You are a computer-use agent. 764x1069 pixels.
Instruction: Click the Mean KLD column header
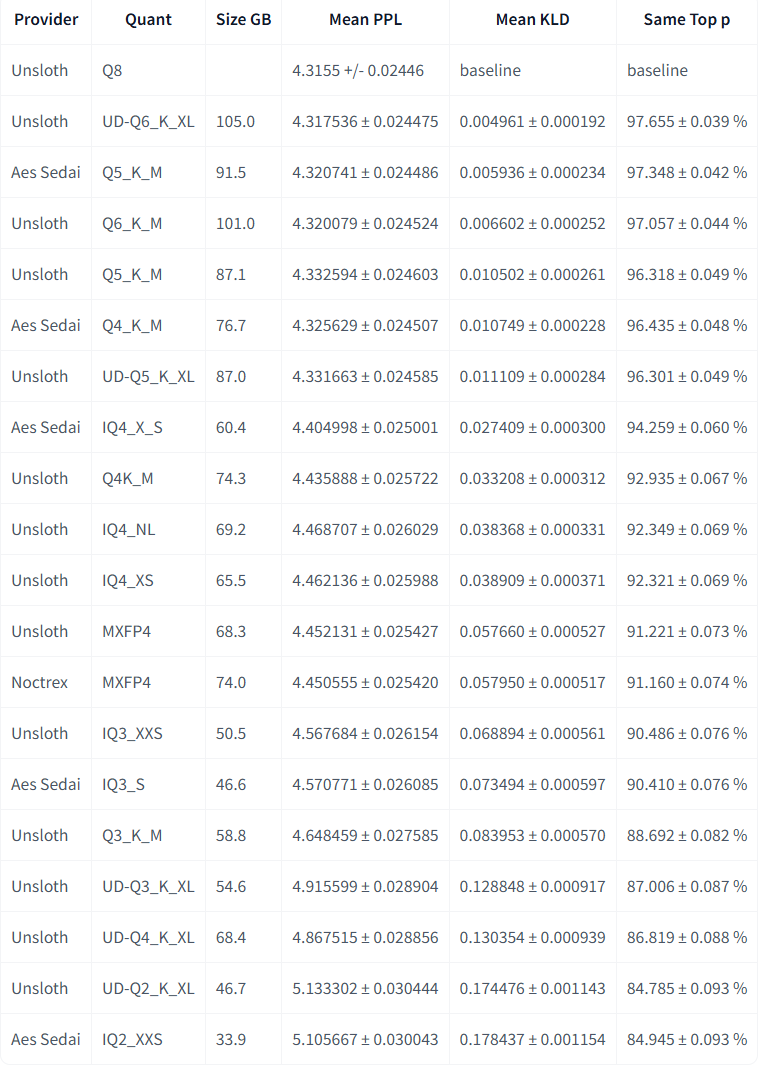click(532, 20)
